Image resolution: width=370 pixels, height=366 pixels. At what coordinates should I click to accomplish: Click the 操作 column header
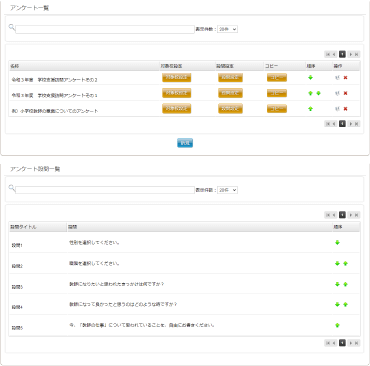tap(346, 66)
